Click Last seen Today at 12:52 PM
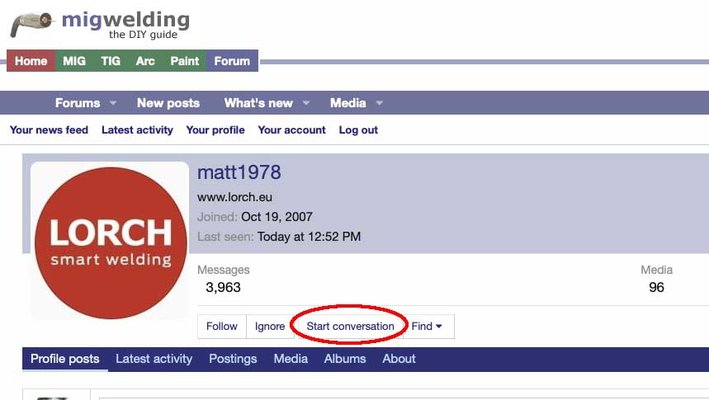The height and width of the screenshot is (400, 709). pos(279,236)
